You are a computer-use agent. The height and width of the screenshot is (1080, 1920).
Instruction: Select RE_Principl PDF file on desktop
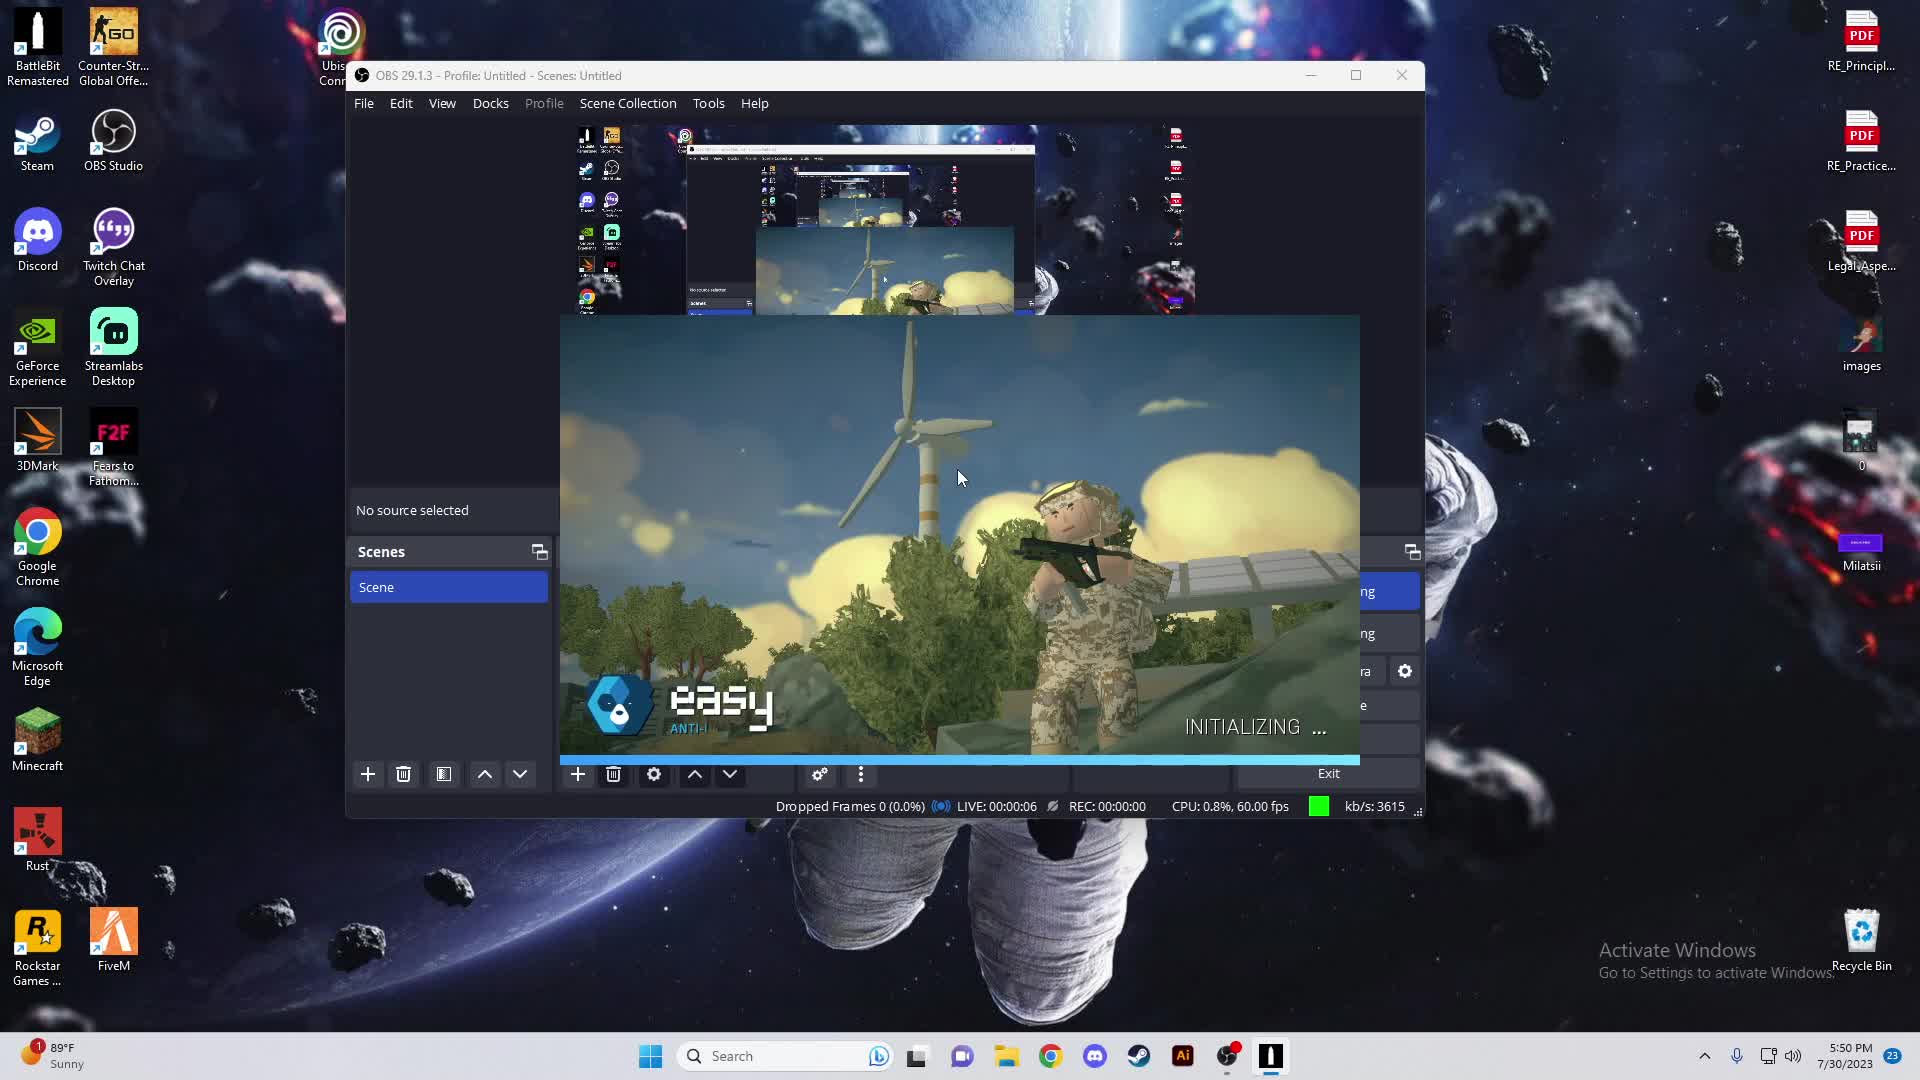pyautogui.click(x=1861, y=41)
